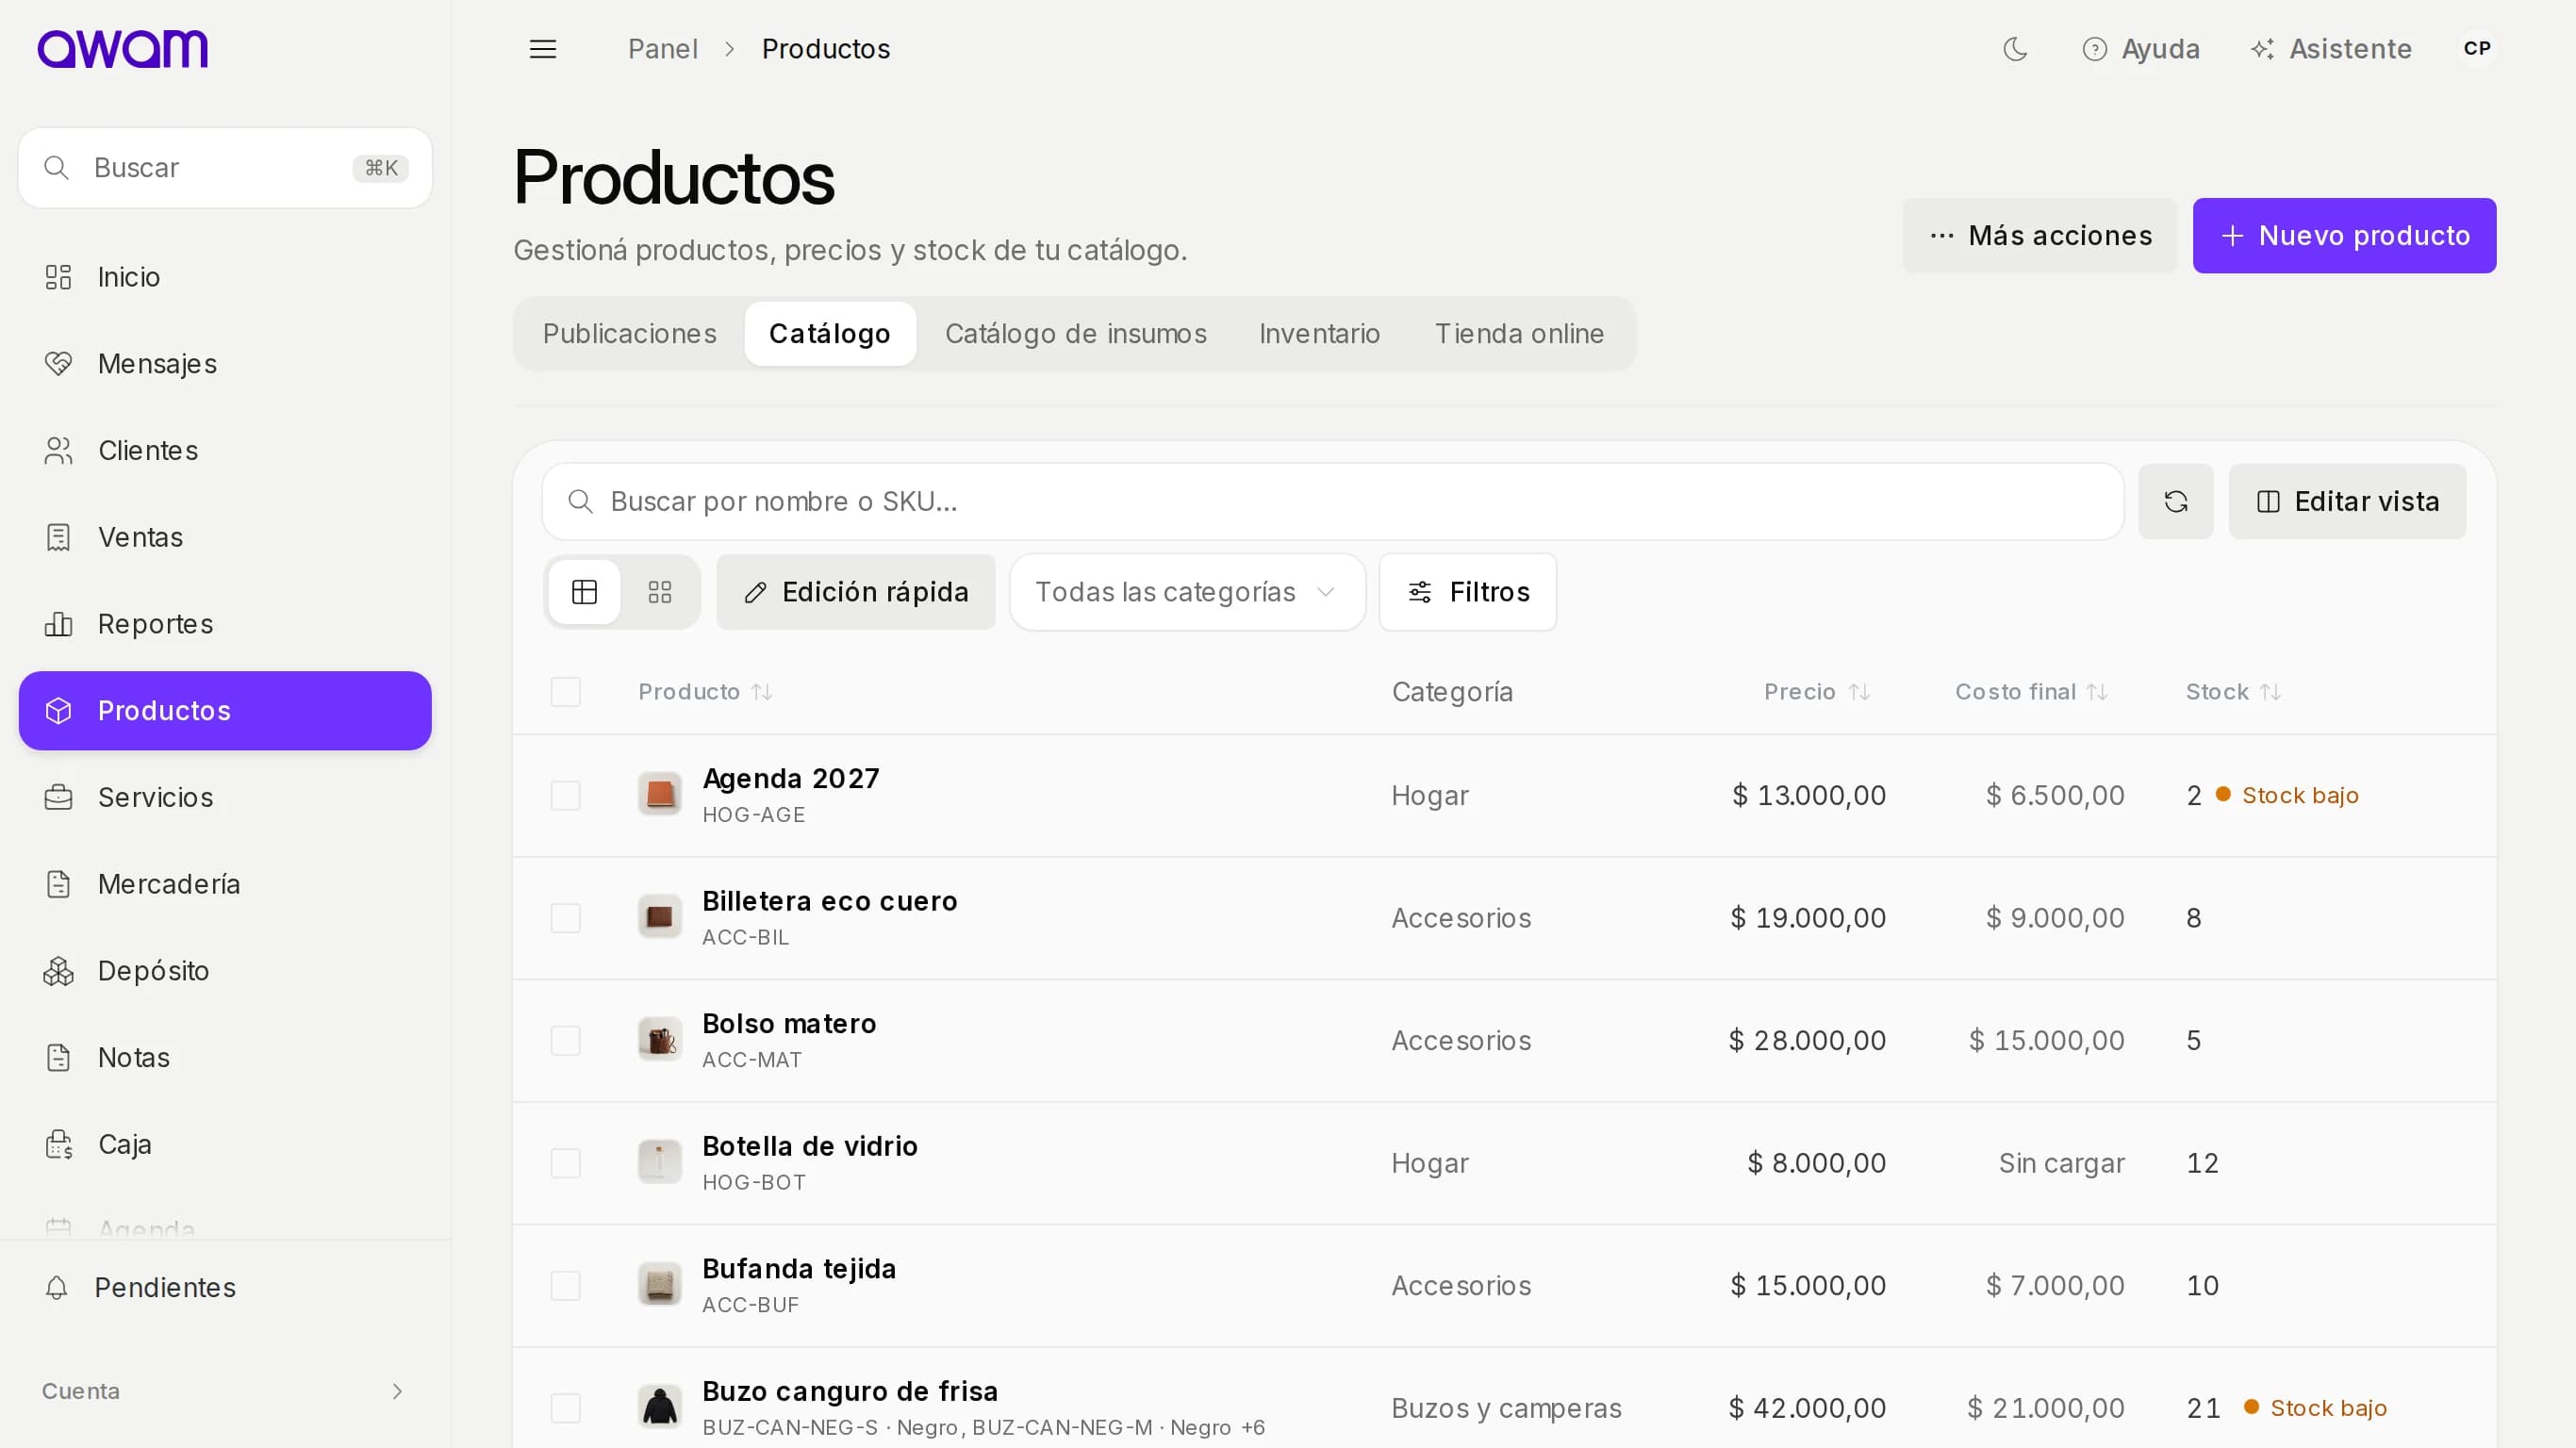This screenshot has width=2576, height=1448.
Task: Go to Servicios section
Action: pyautogui.click(x=225, y=797)
